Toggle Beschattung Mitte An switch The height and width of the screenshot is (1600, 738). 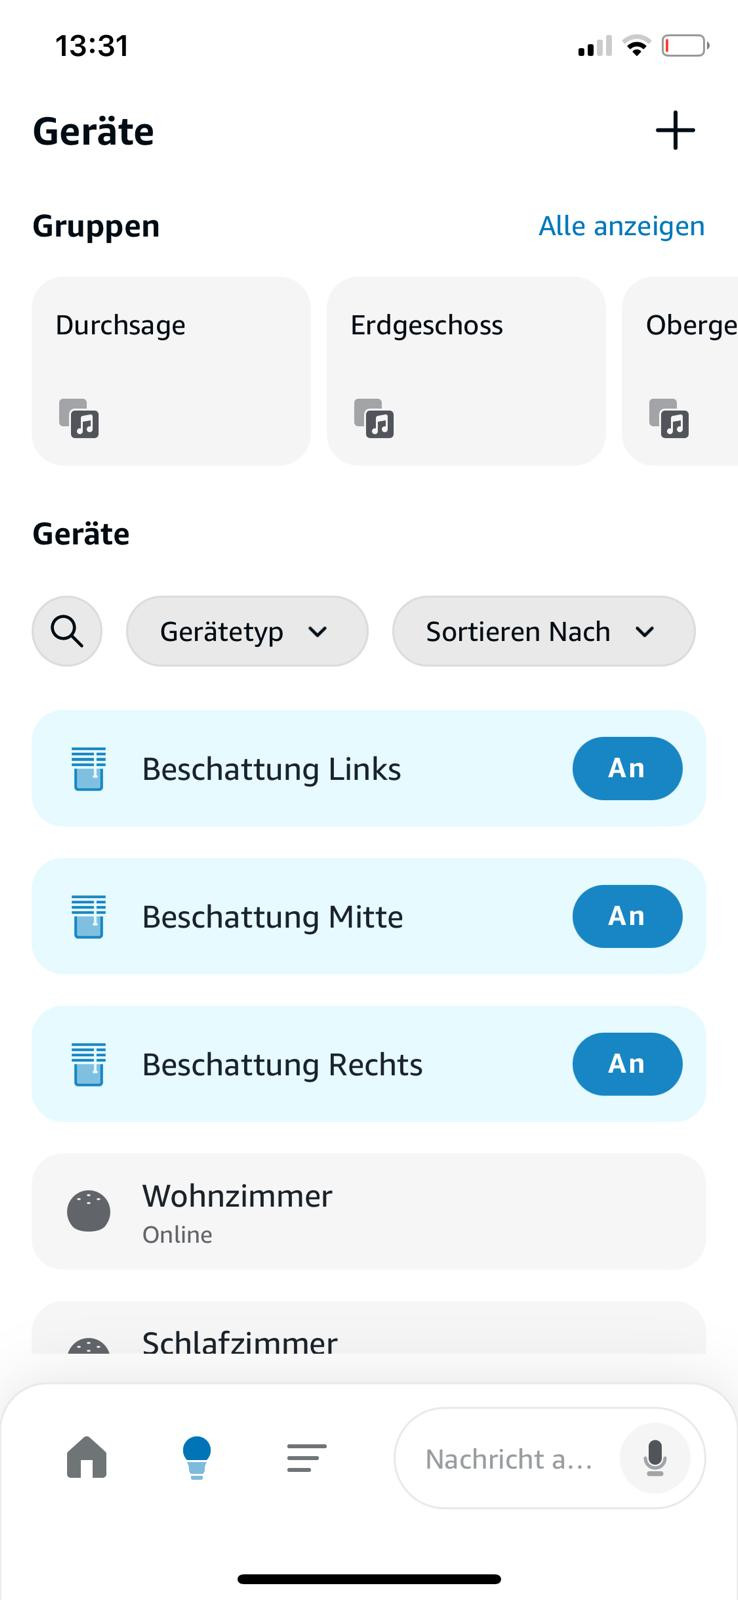627,916
